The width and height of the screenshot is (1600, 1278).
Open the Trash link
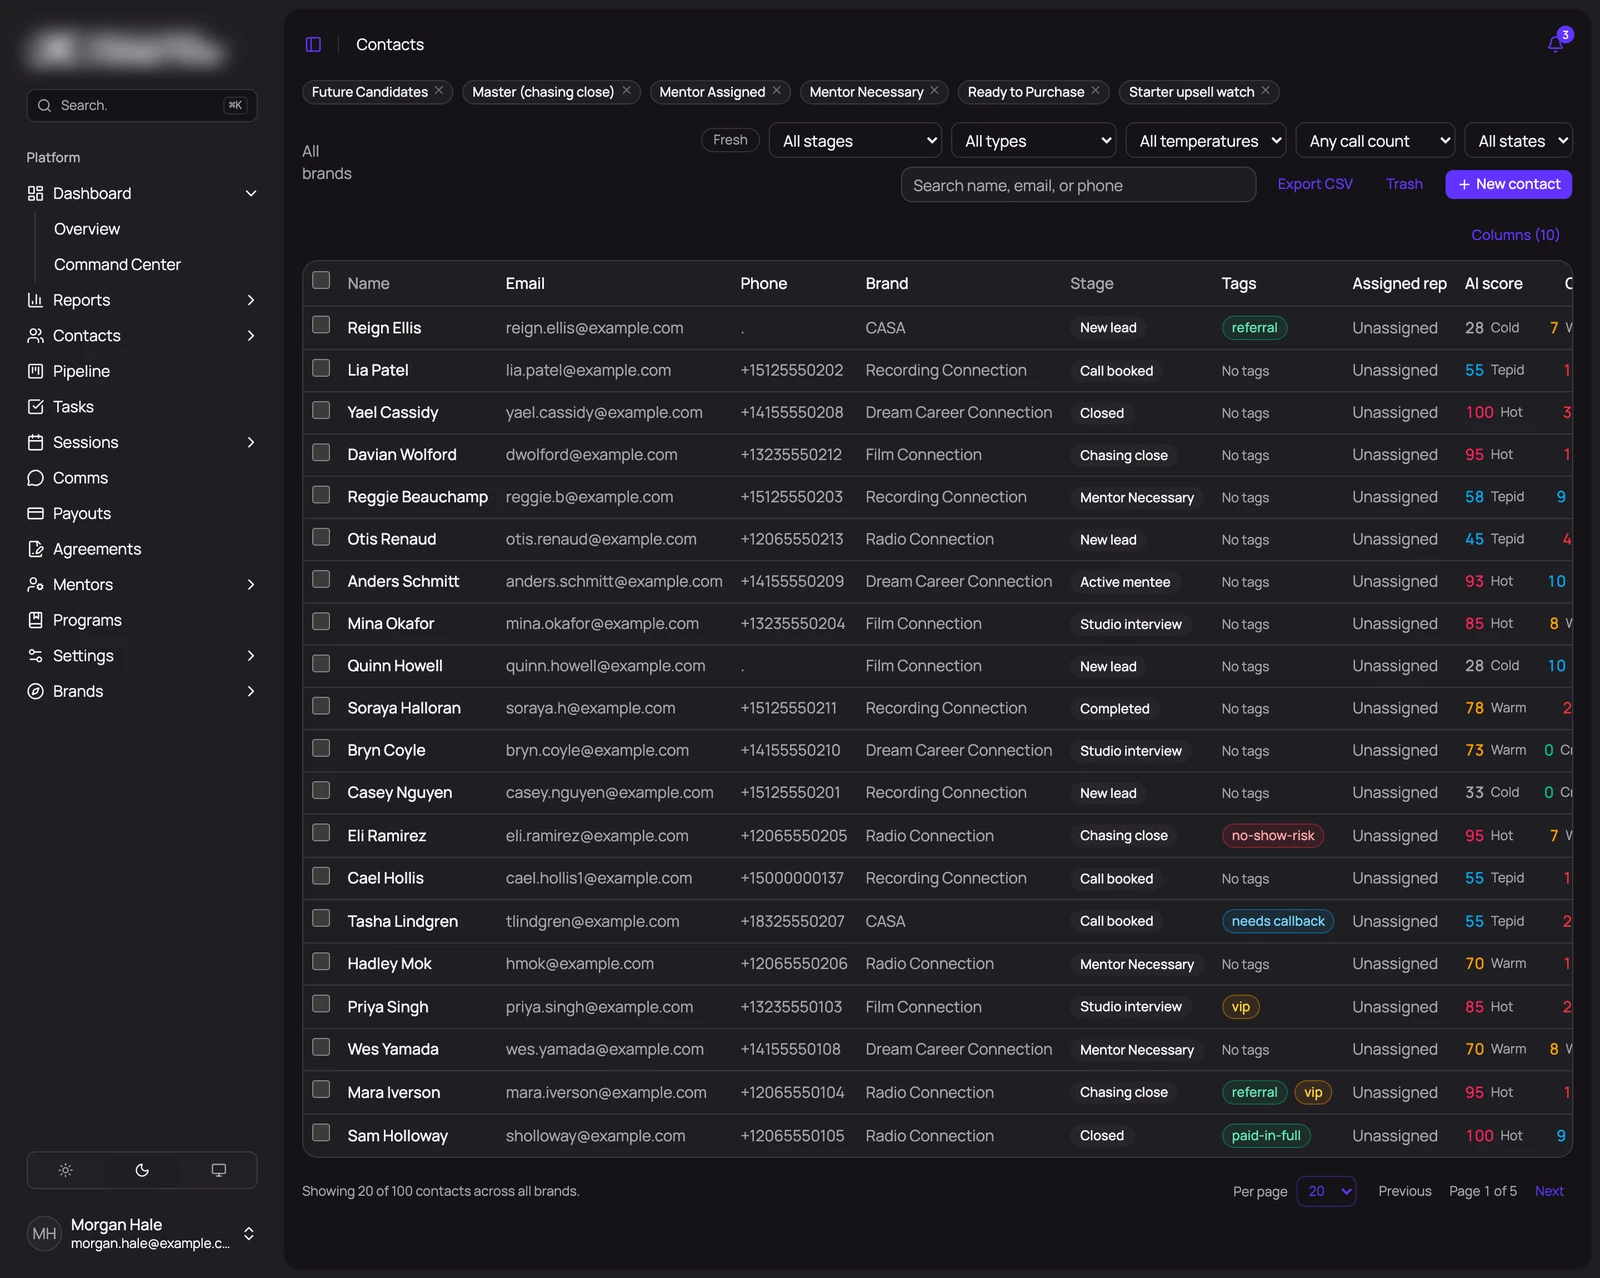coord(1404,184)
